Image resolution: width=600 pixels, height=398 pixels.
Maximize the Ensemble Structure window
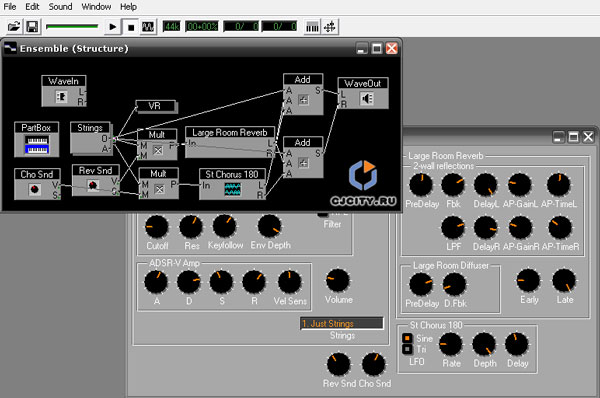[377, 48]
